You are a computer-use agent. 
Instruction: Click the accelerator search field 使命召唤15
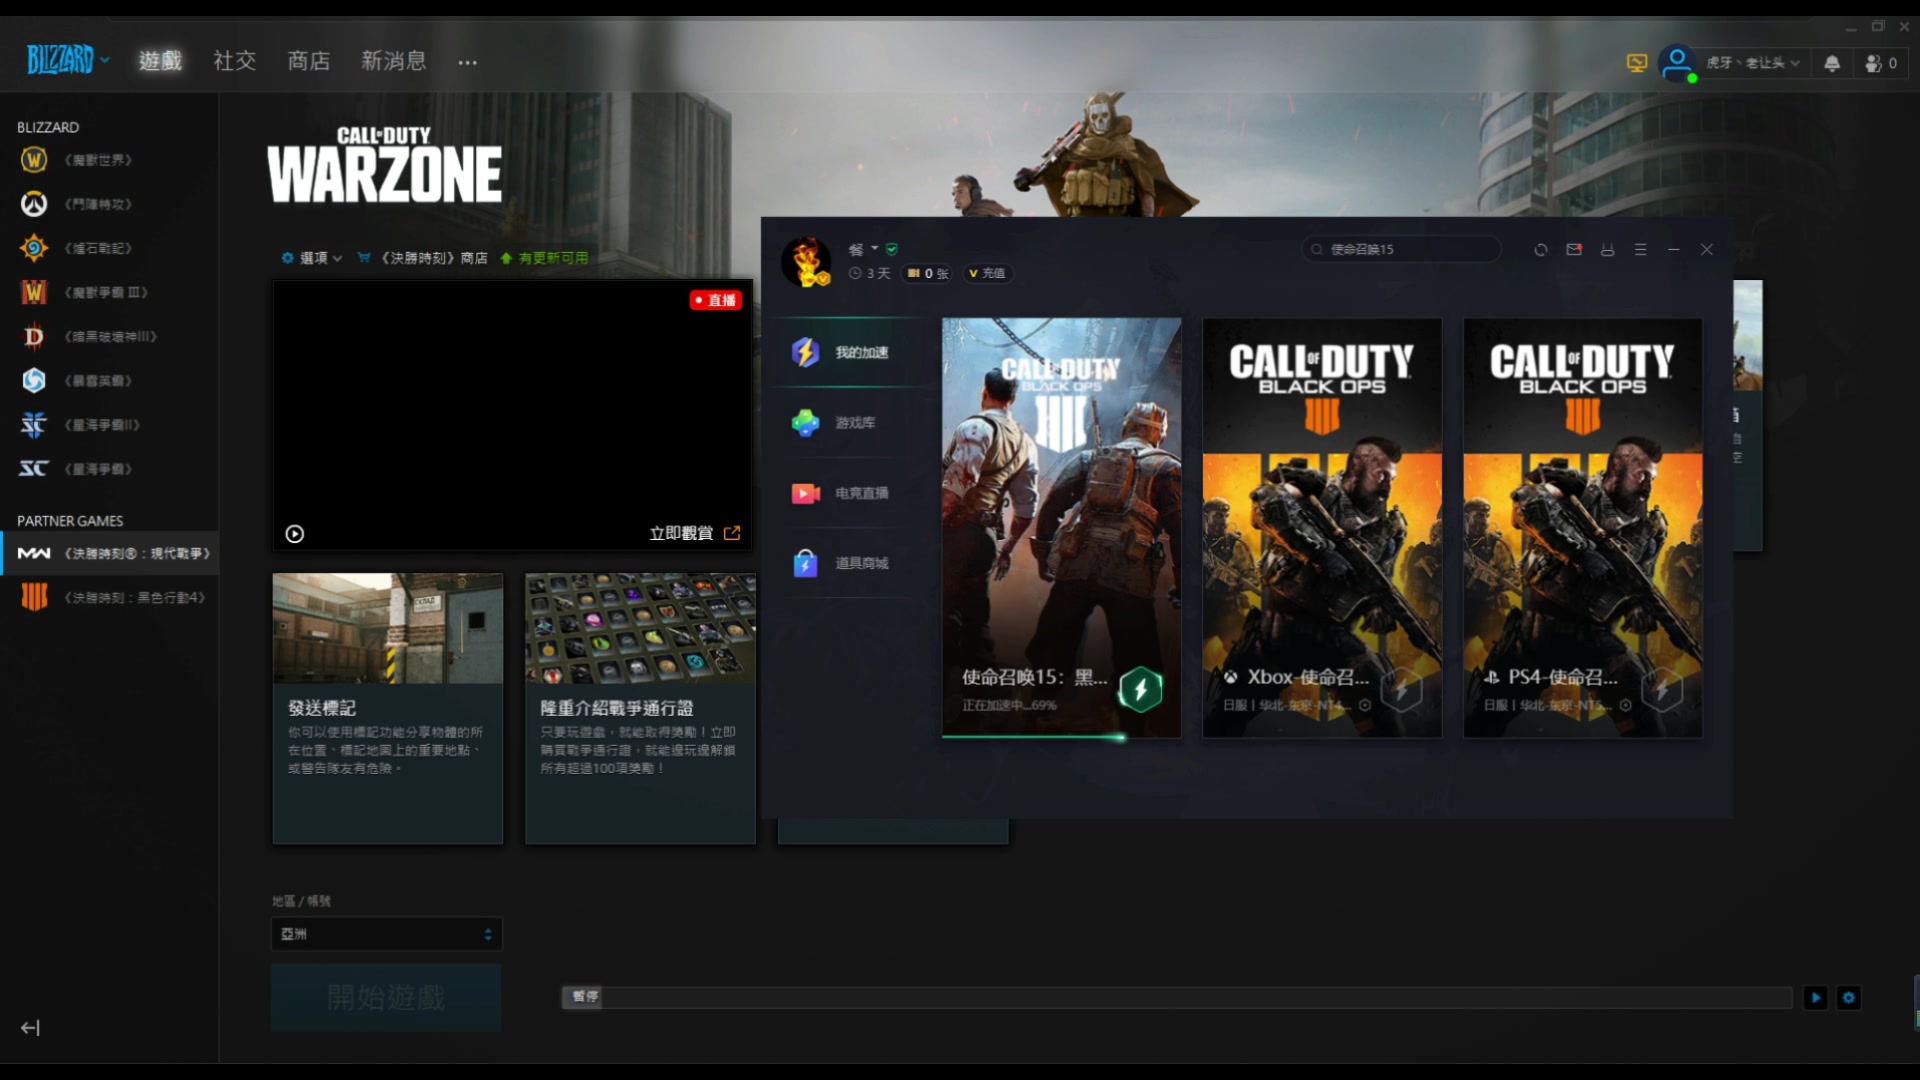[1401, 249]
